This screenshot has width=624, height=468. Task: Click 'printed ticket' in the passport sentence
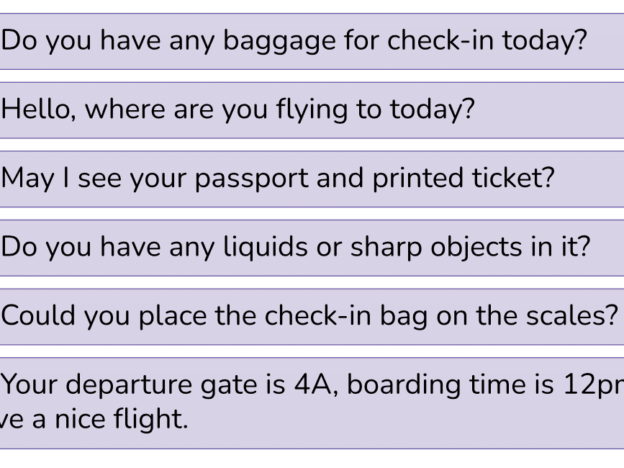click(463, 178)
